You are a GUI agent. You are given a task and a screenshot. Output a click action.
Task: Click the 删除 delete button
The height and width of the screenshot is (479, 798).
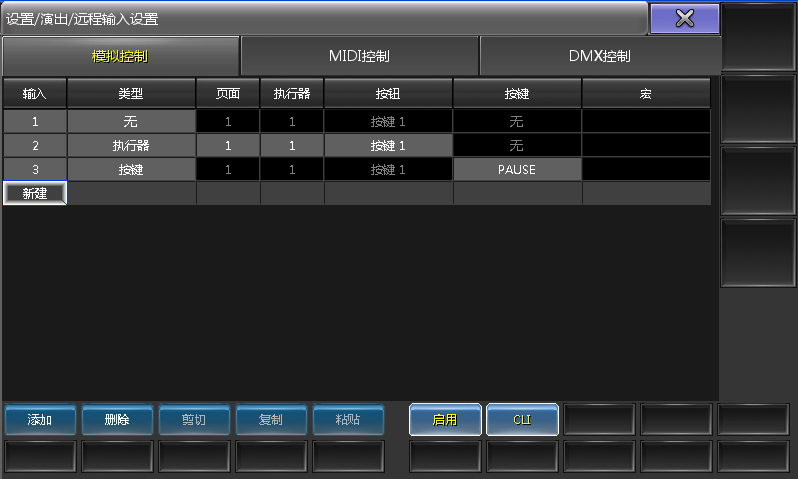pyautogui.click(x=117, y=420)
